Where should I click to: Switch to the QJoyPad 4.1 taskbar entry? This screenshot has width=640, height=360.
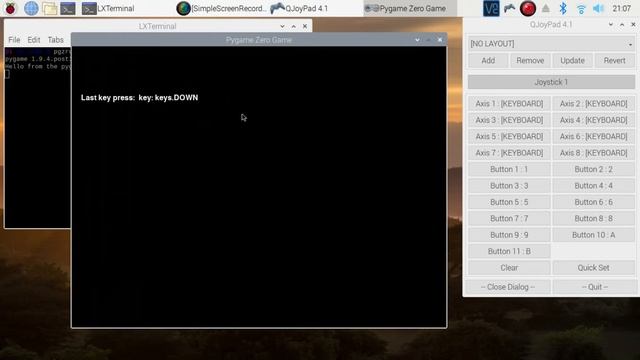point(300,8)
